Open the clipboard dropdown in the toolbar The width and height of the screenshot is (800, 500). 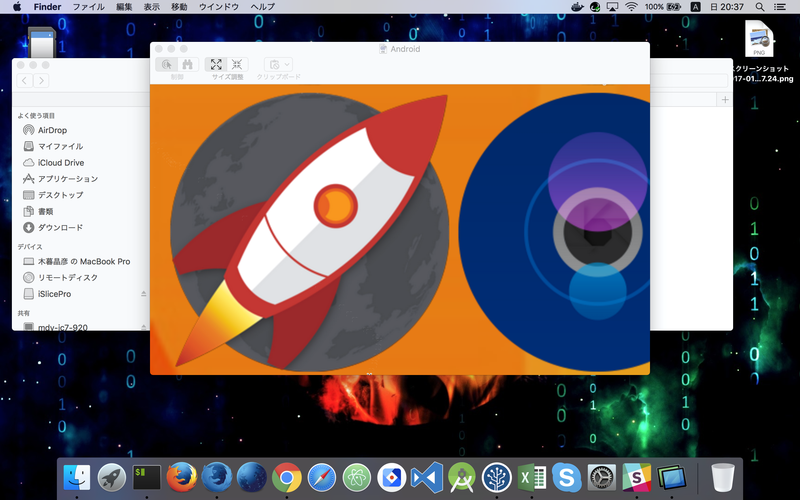point(278,64)
